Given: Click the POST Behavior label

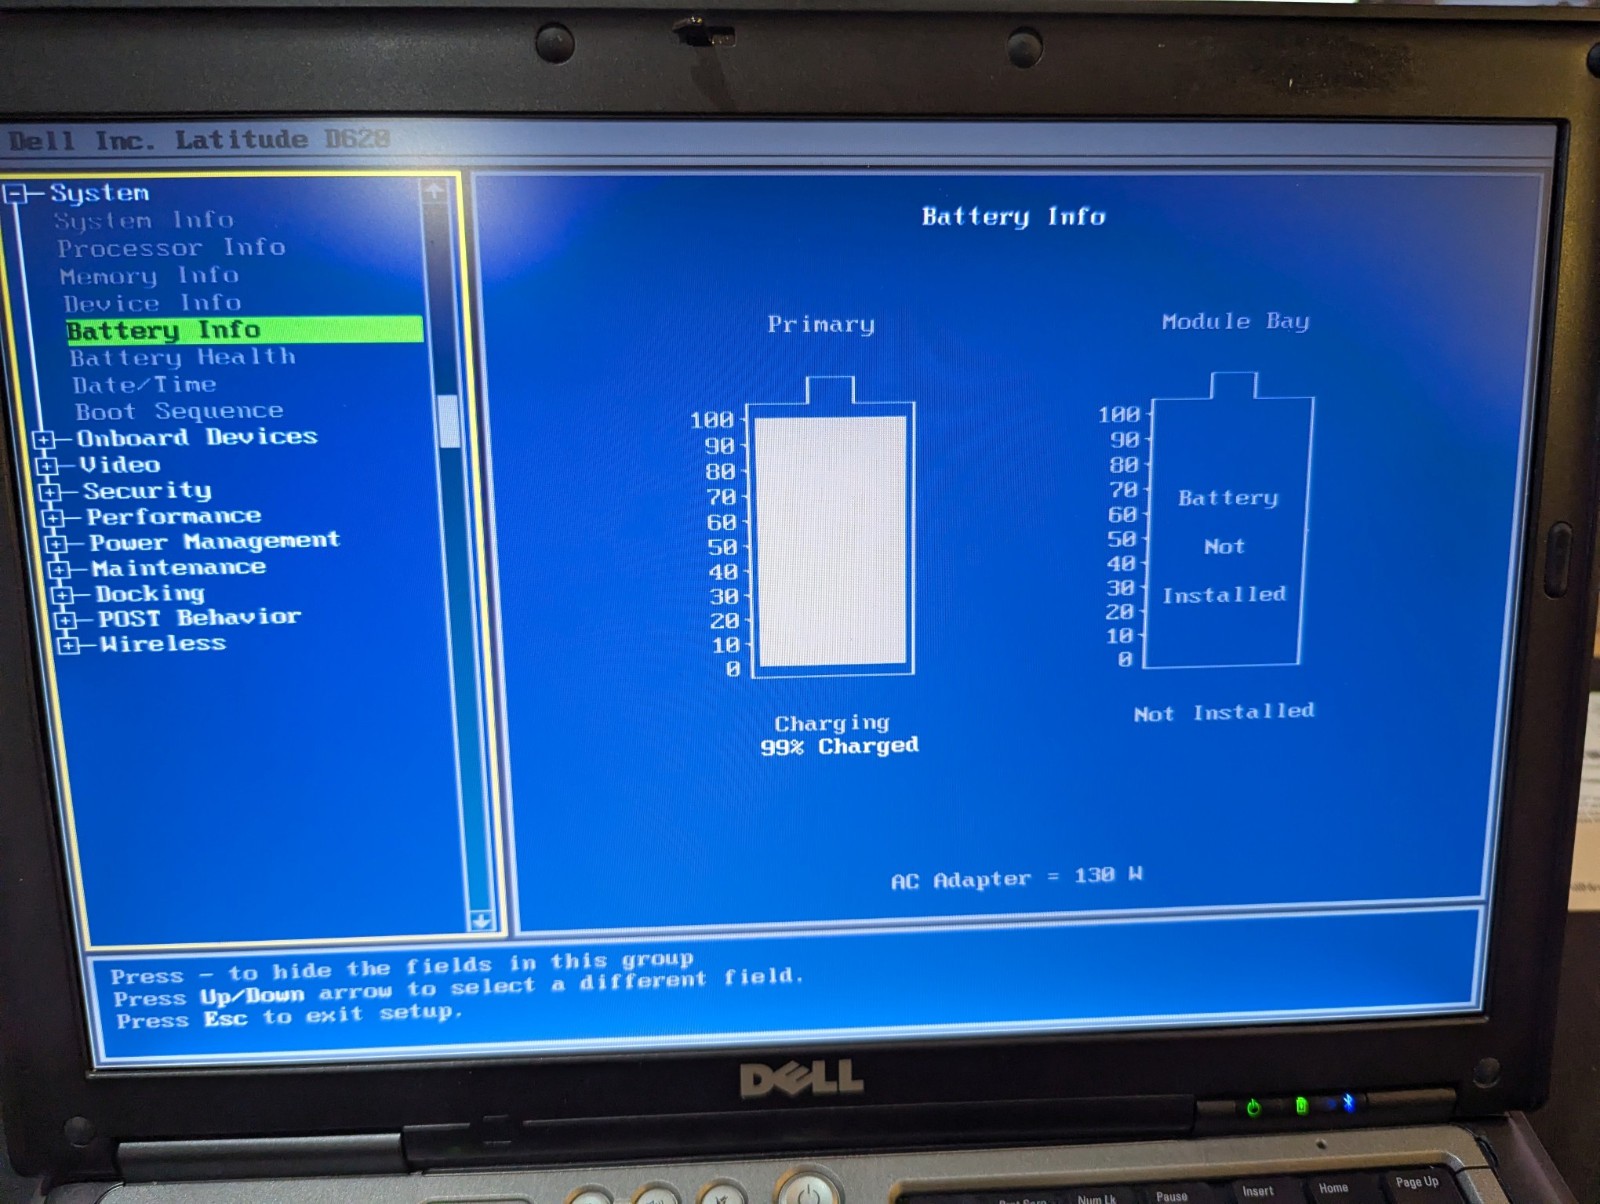Looking at the screenshot, I should [199, 617].
